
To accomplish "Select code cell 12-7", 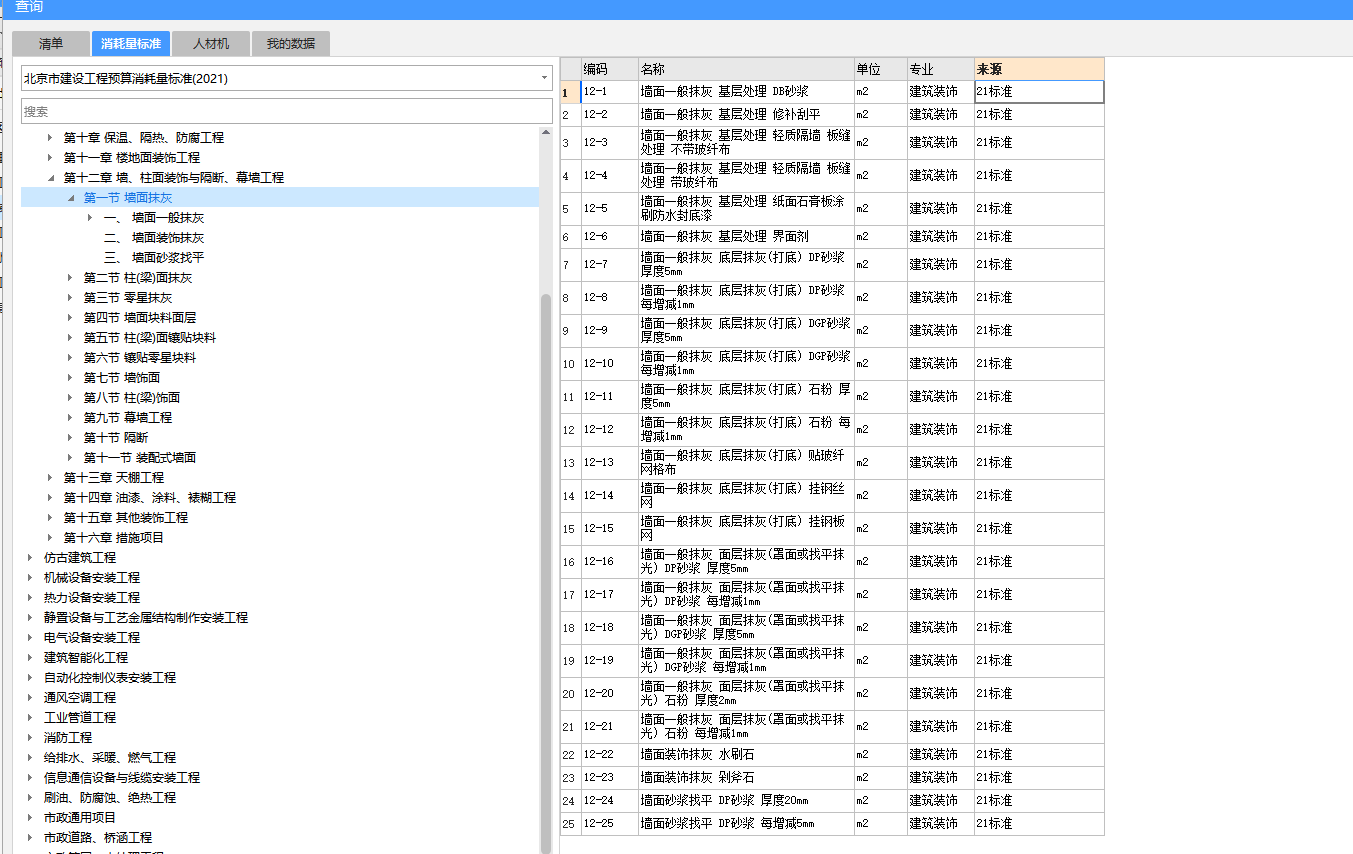I will click(610, 265).
